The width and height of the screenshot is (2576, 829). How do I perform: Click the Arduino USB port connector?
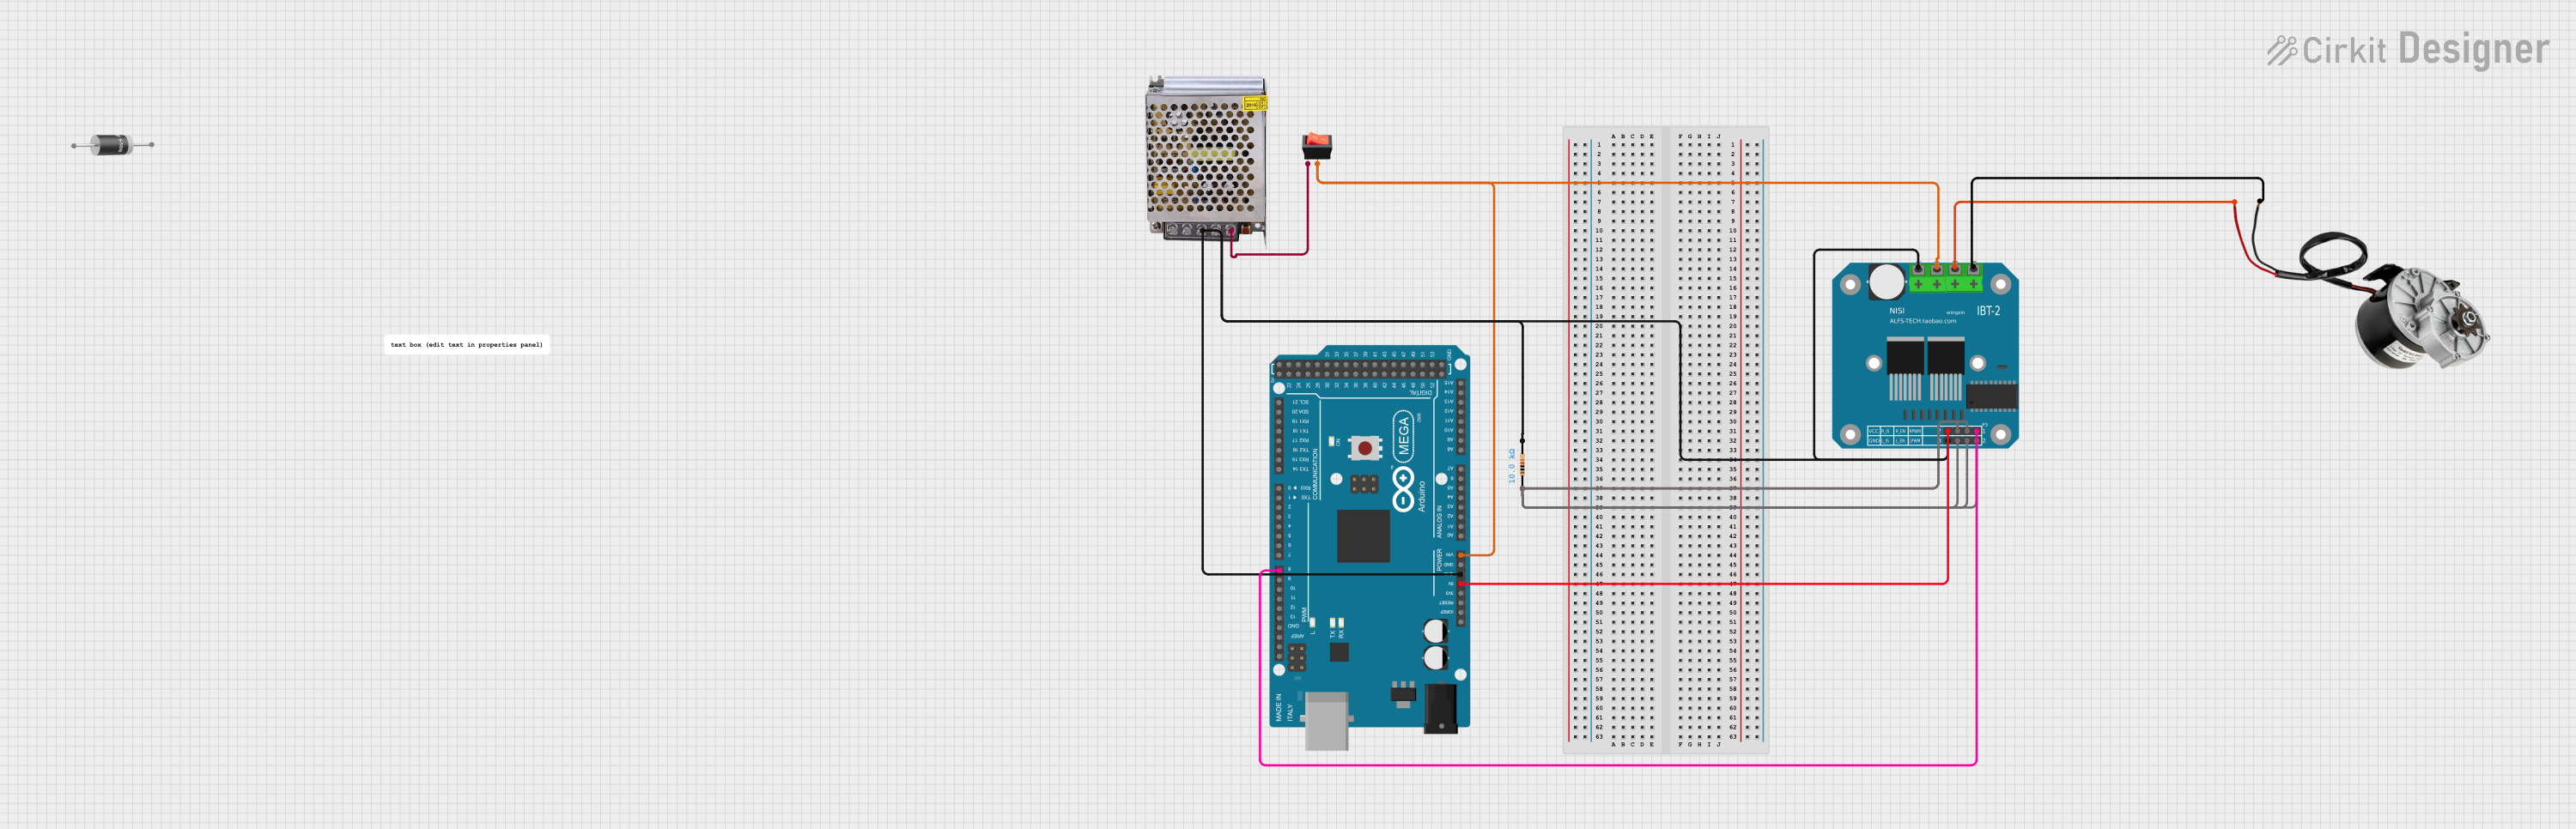pos(1327,720)
